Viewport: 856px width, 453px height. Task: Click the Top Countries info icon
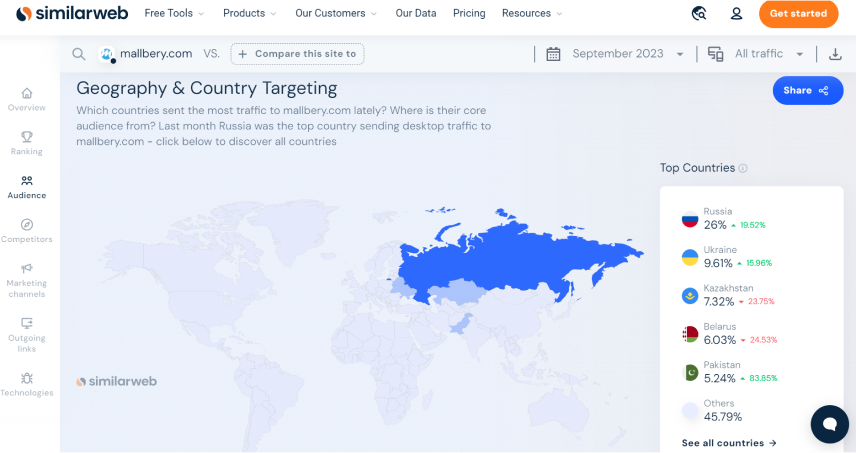coord(743,168)
